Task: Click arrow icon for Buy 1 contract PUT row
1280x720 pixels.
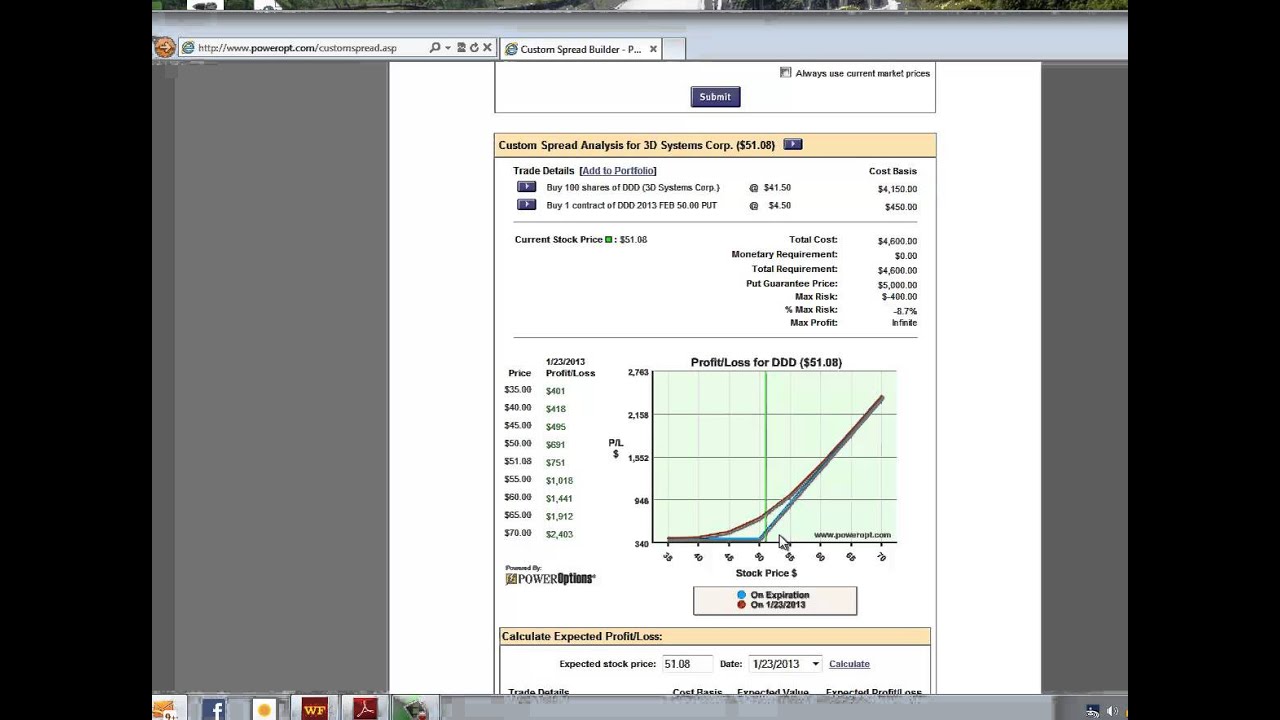Action: pyautogui.click(x=526, y=205)
